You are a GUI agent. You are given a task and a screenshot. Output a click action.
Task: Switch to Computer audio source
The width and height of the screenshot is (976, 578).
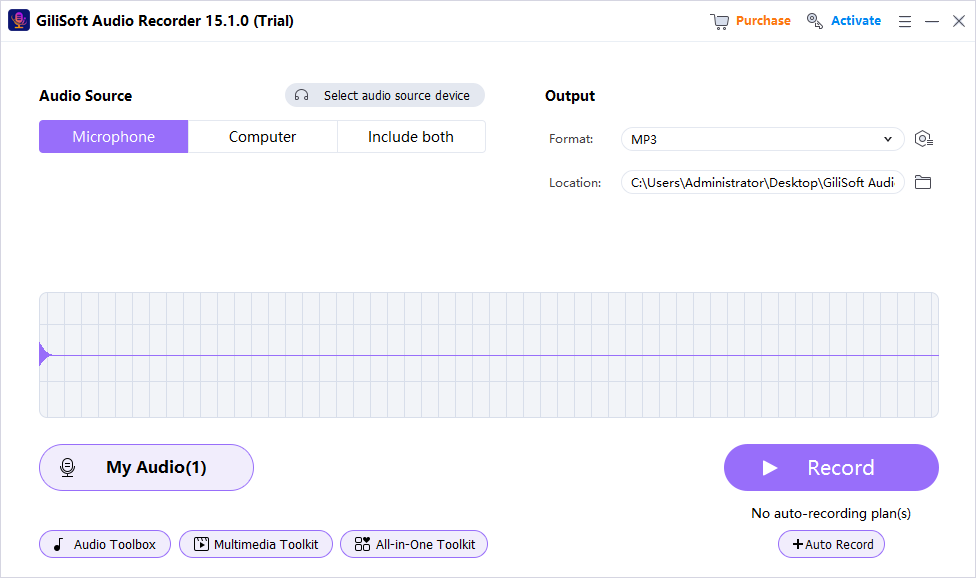pyautogui.click(x=263, y=137)
